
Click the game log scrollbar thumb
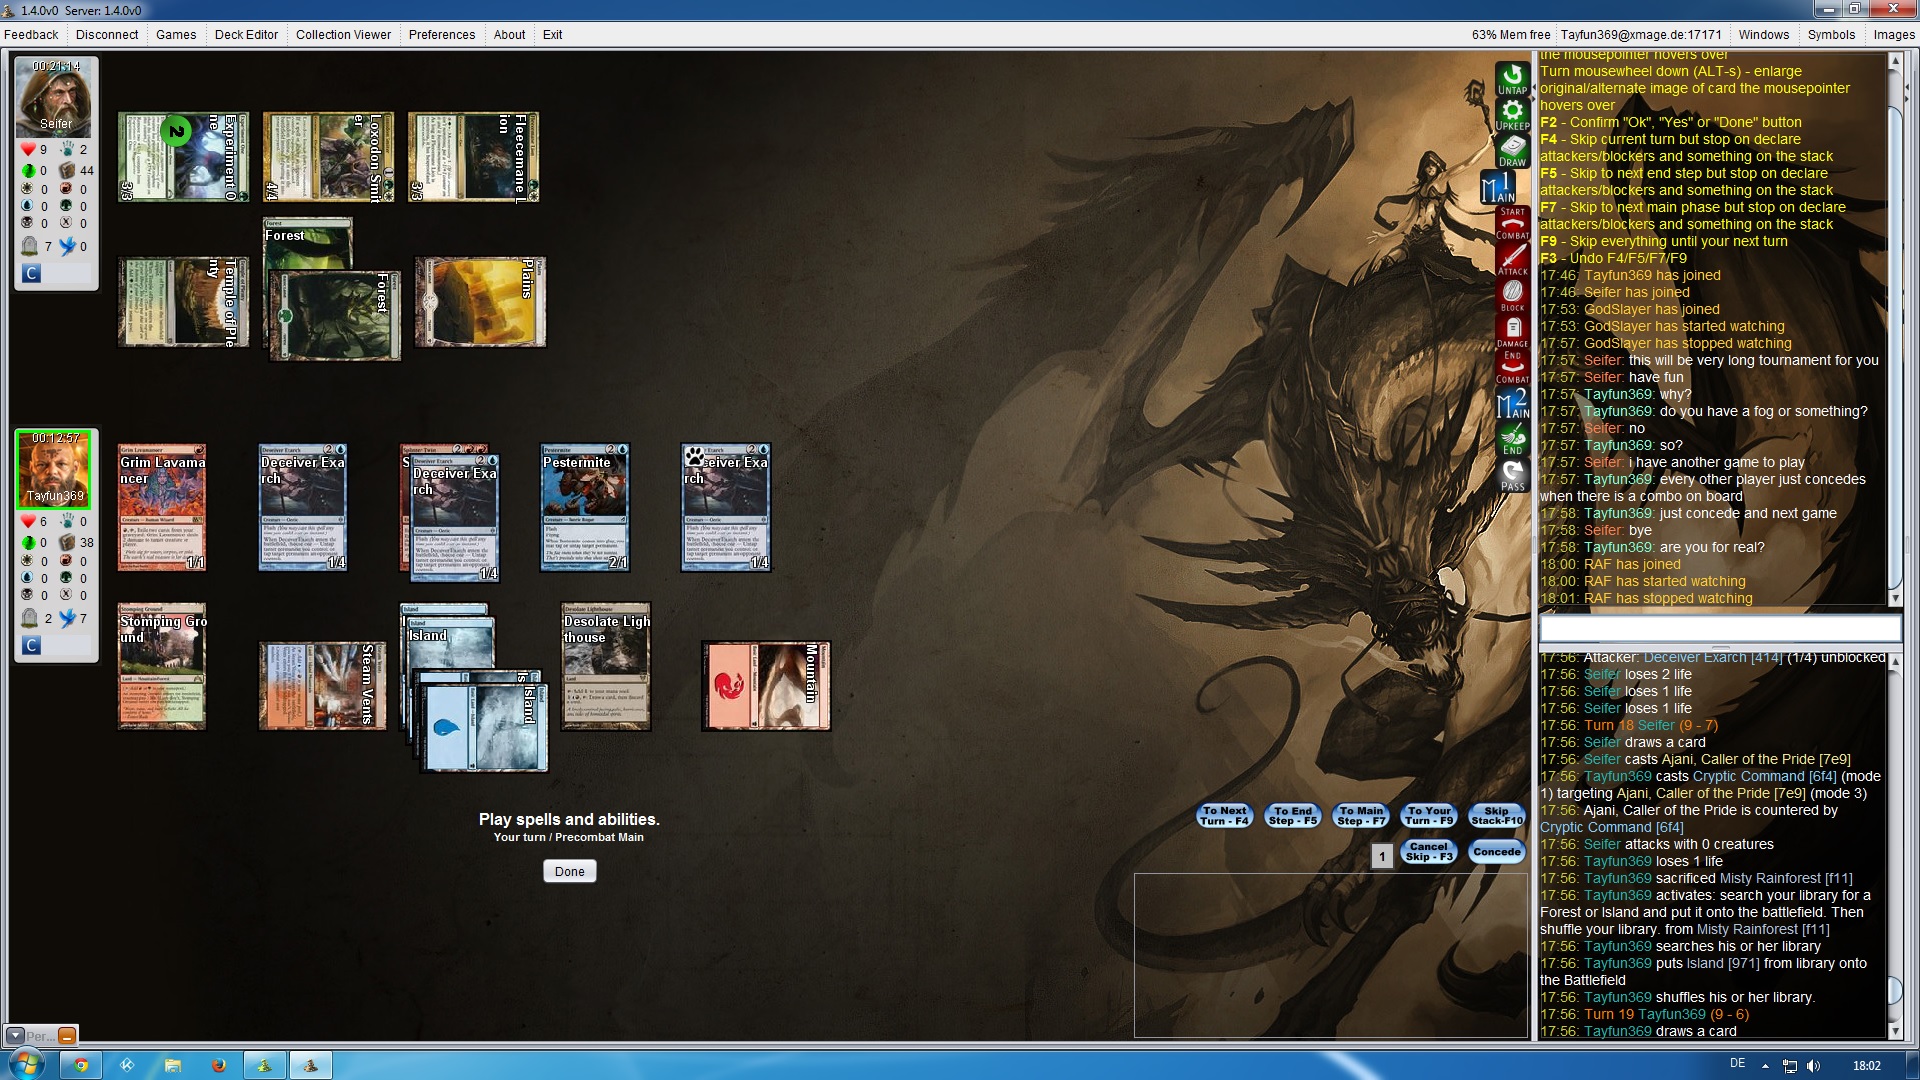pyautogui.click(x=1894, y=990)
